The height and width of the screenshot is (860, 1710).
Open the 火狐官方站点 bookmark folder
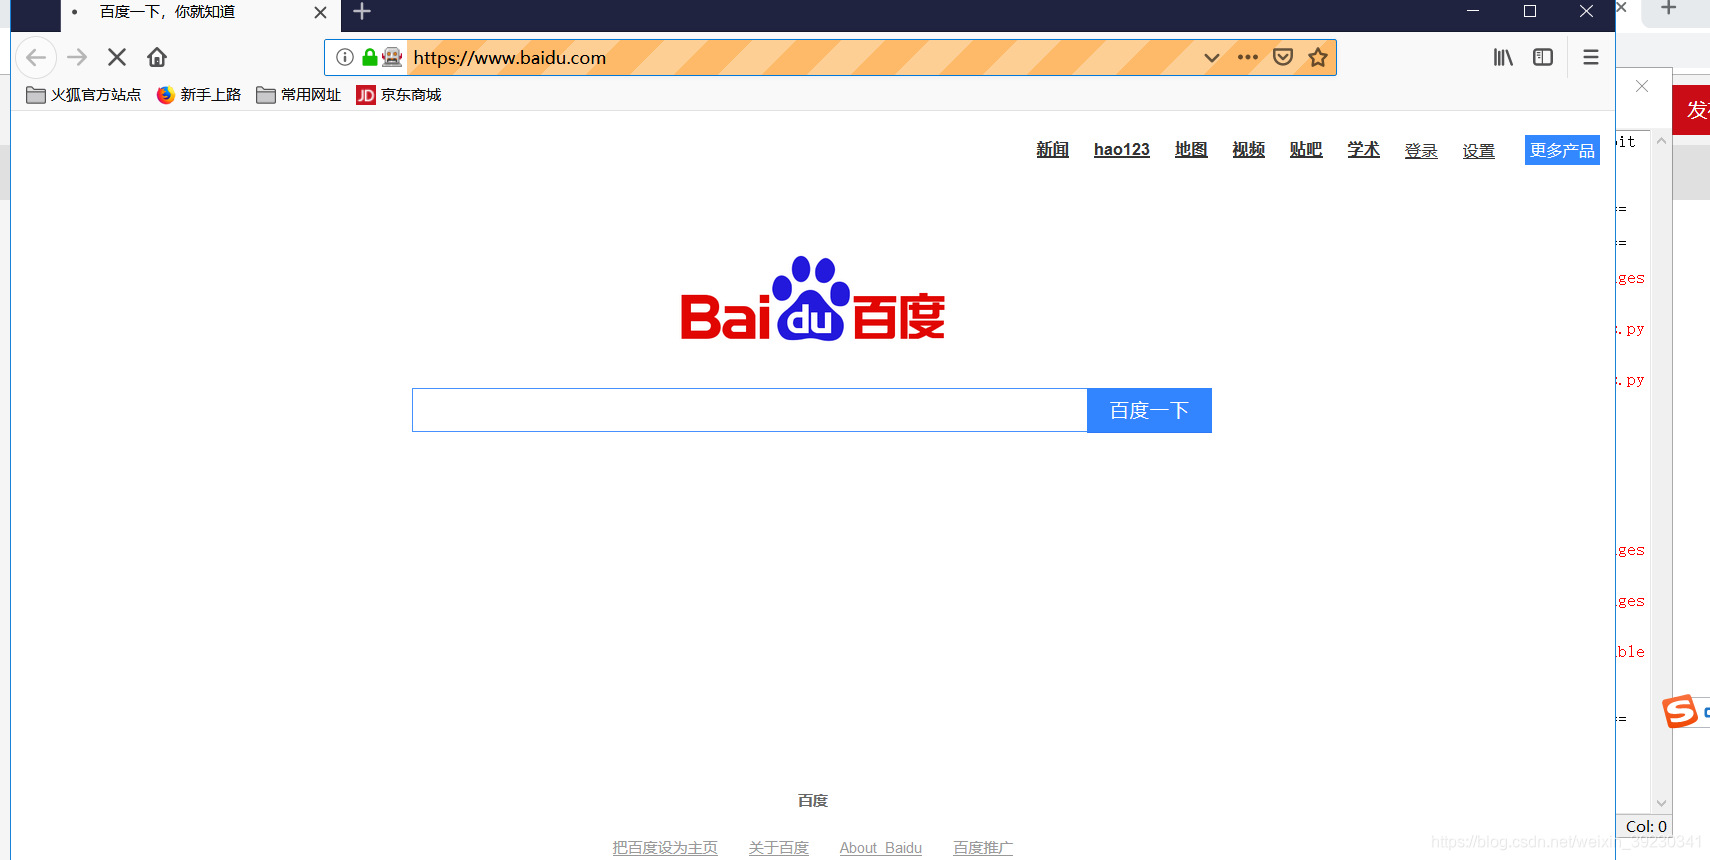[x=84, y=95]
